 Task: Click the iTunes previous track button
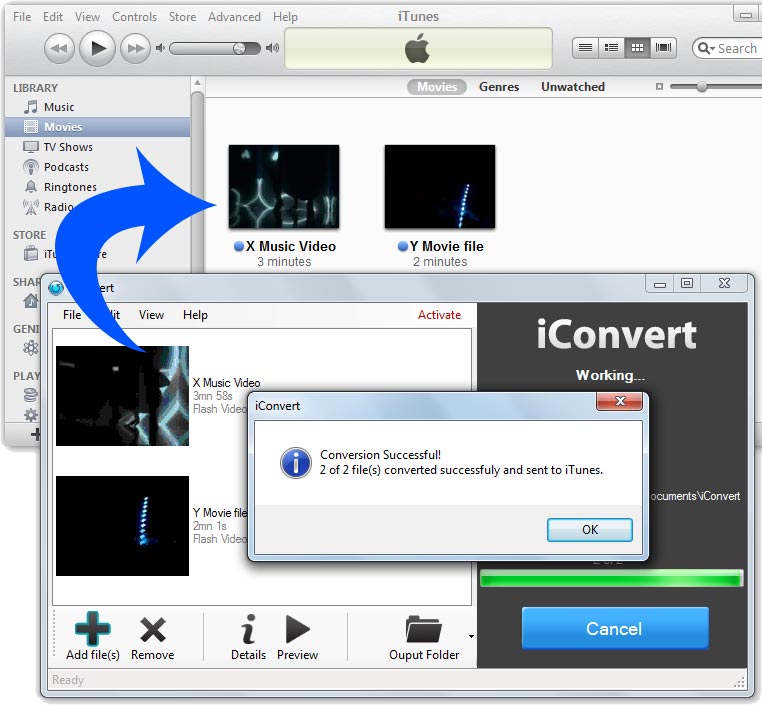59,48
